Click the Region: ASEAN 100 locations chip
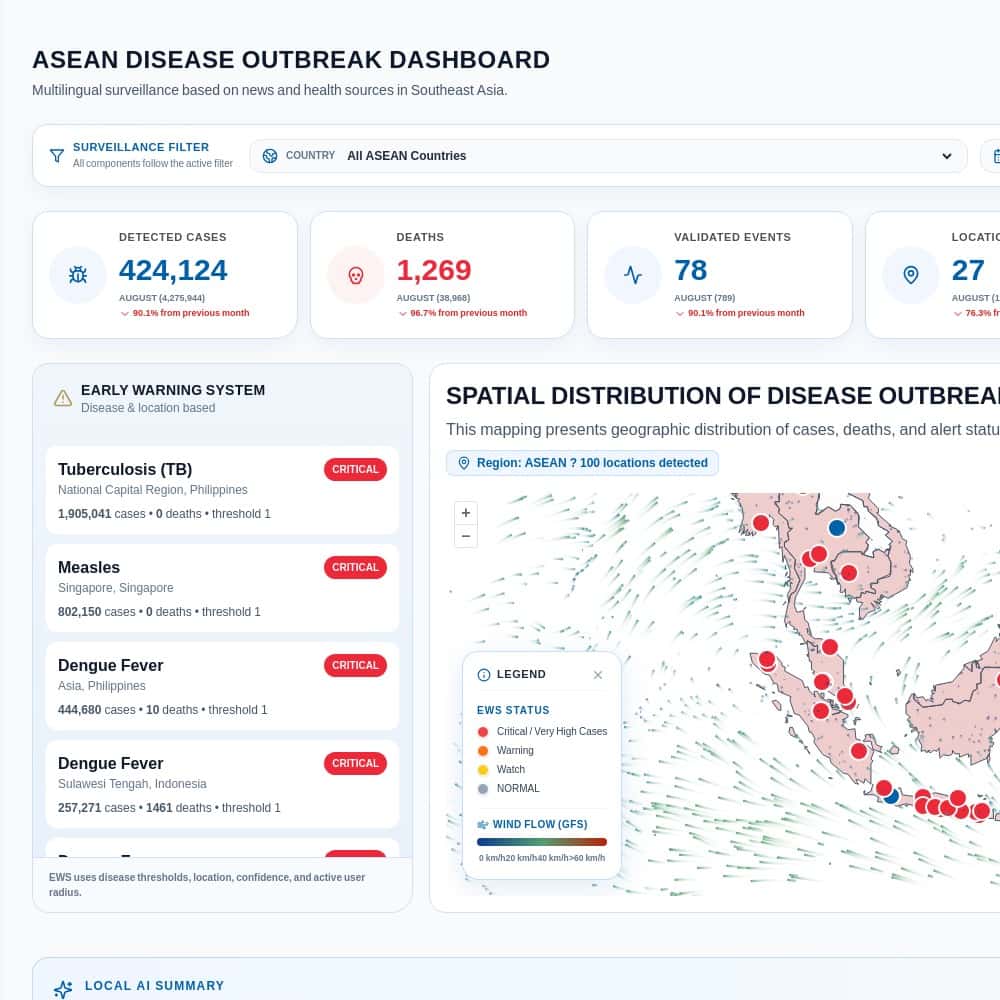The width and height of the screenshot is (1000, 1000). 582,463
